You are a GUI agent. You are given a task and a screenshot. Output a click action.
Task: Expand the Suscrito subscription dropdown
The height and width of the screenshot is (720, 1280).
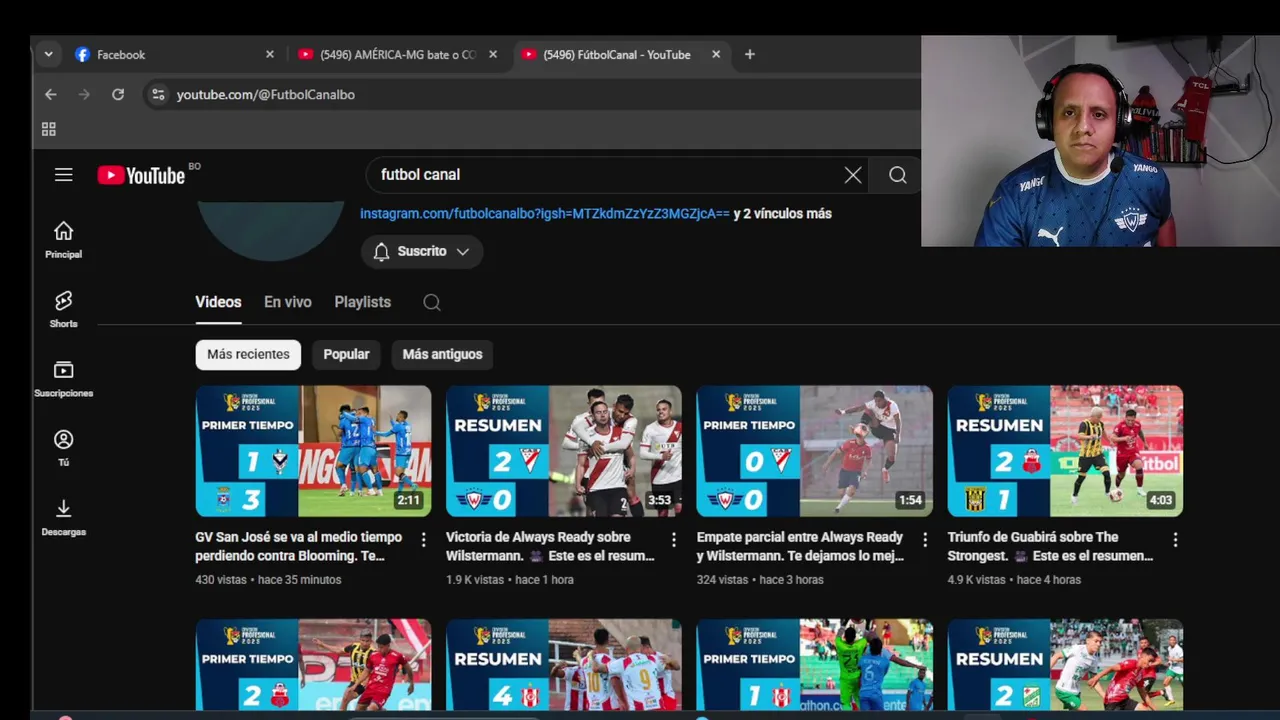(422, 251)
